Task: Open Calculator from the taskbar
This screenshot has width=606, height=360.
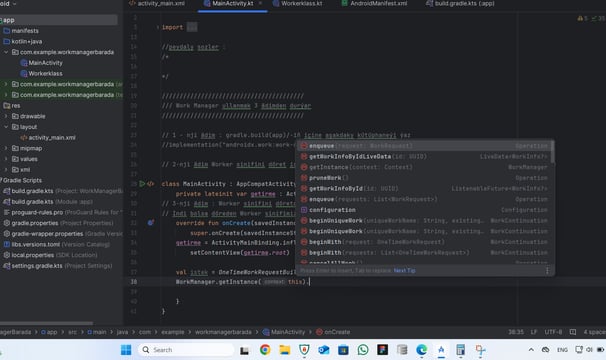Action: 460,350
